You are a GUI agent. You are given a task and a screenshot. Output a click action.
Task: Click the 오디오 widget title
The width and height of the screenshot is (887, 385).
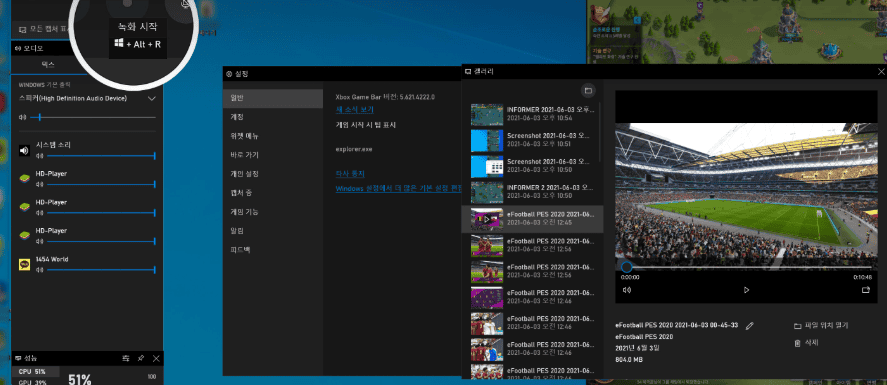(33, 49)
